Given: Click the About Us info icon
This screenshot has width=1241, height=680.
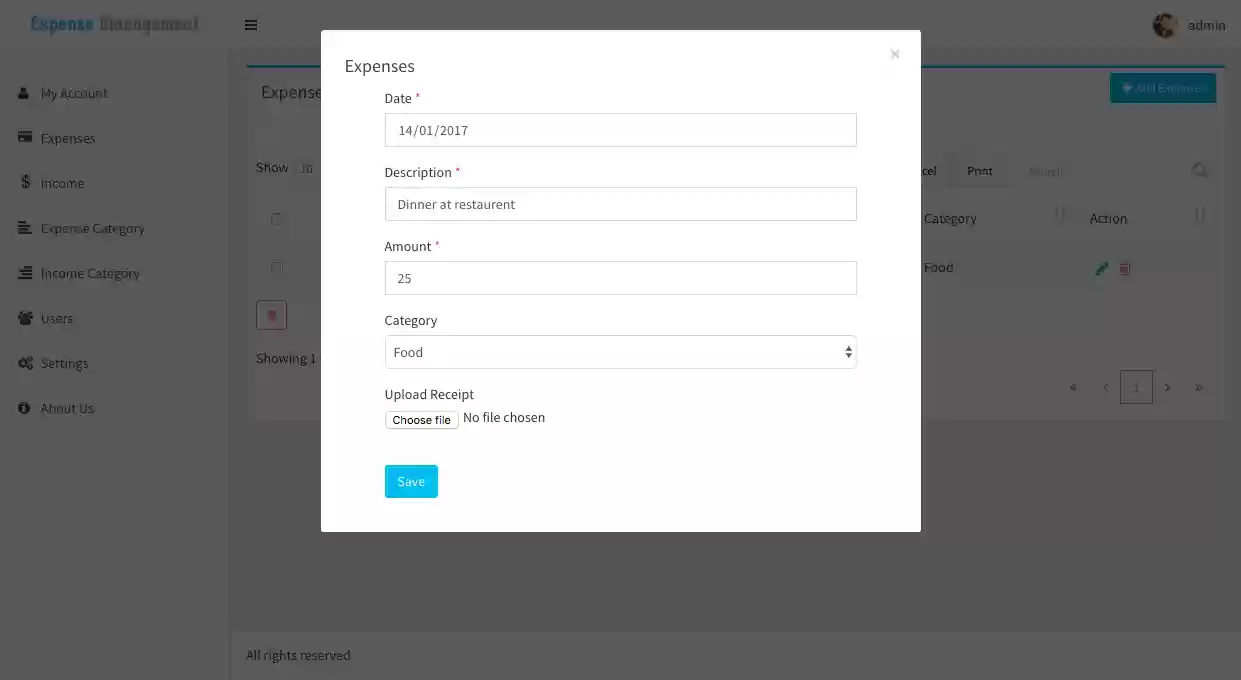Looking at the screenshot, I should pyautogui.click(x=25, y=408).
